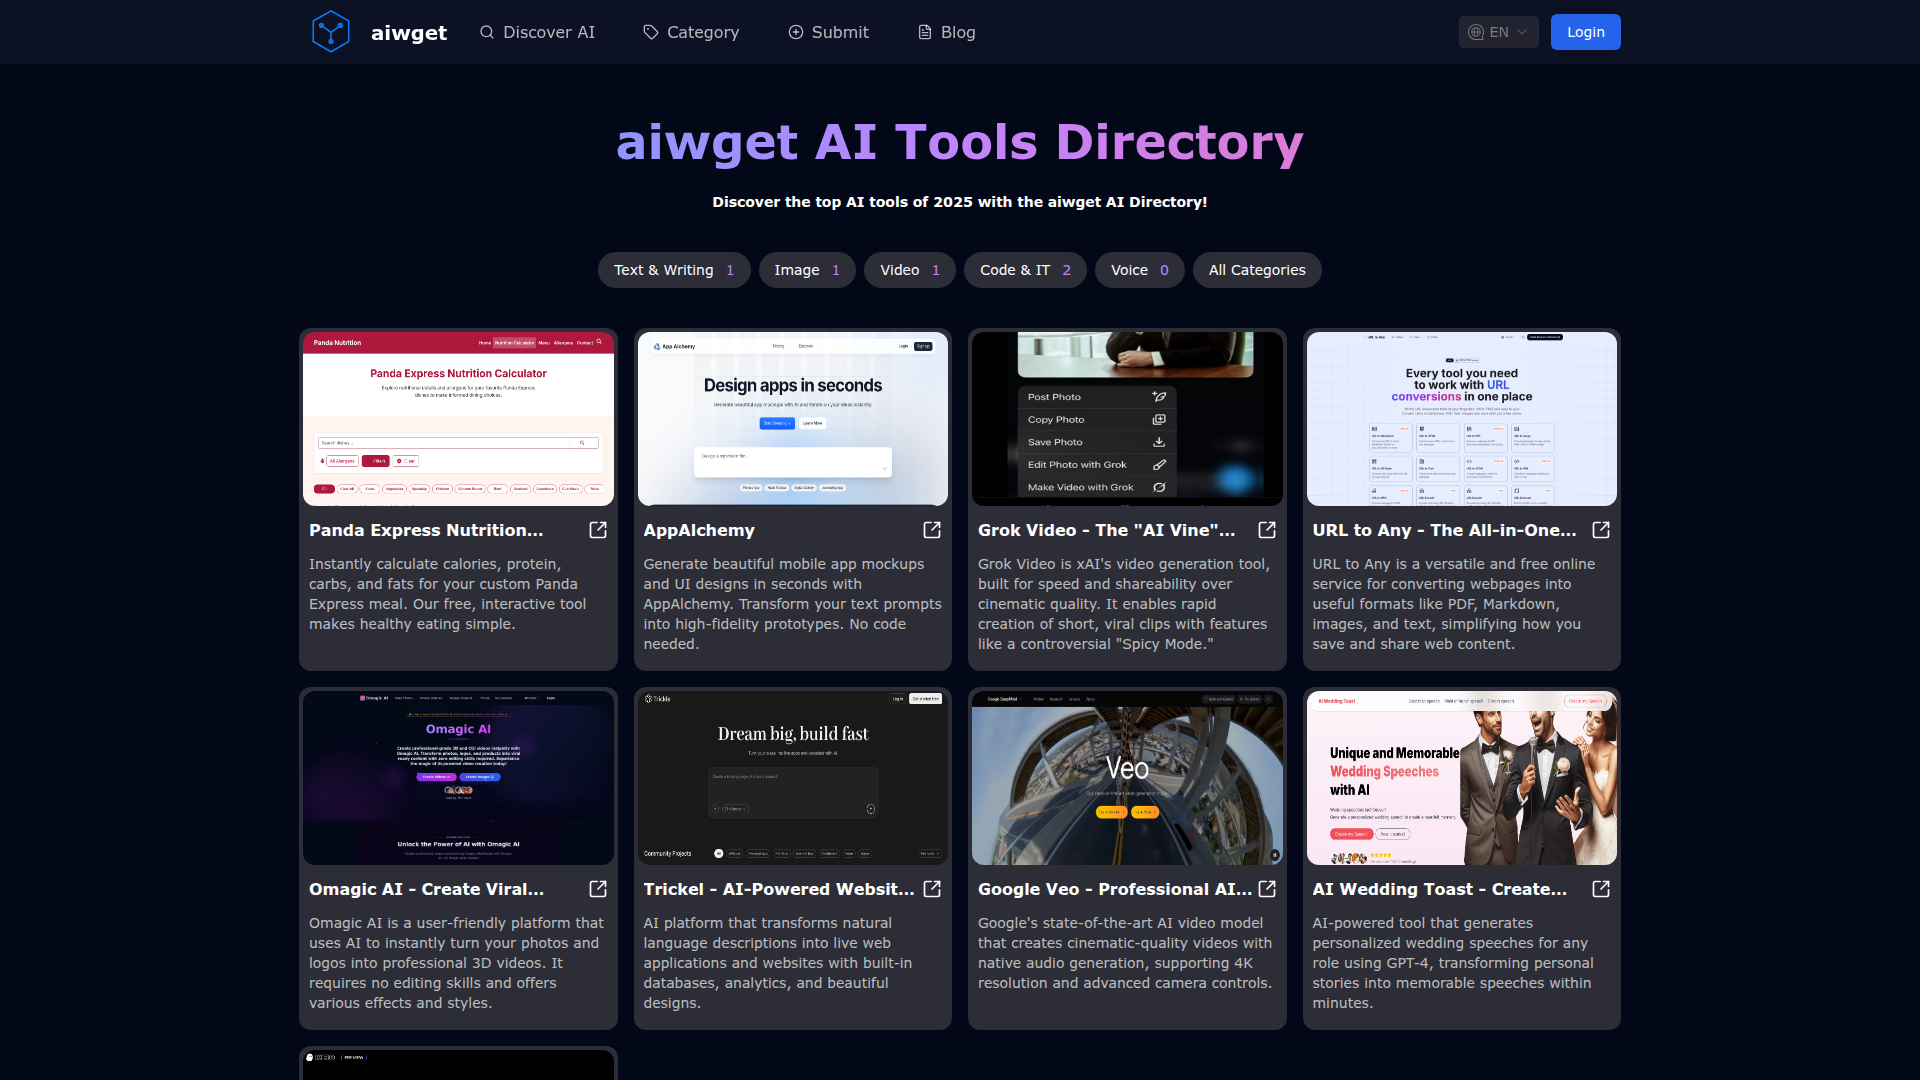
Task: Click the Trickel 'Dream big, build fast' thumbnail
Action: coord(793,778)
